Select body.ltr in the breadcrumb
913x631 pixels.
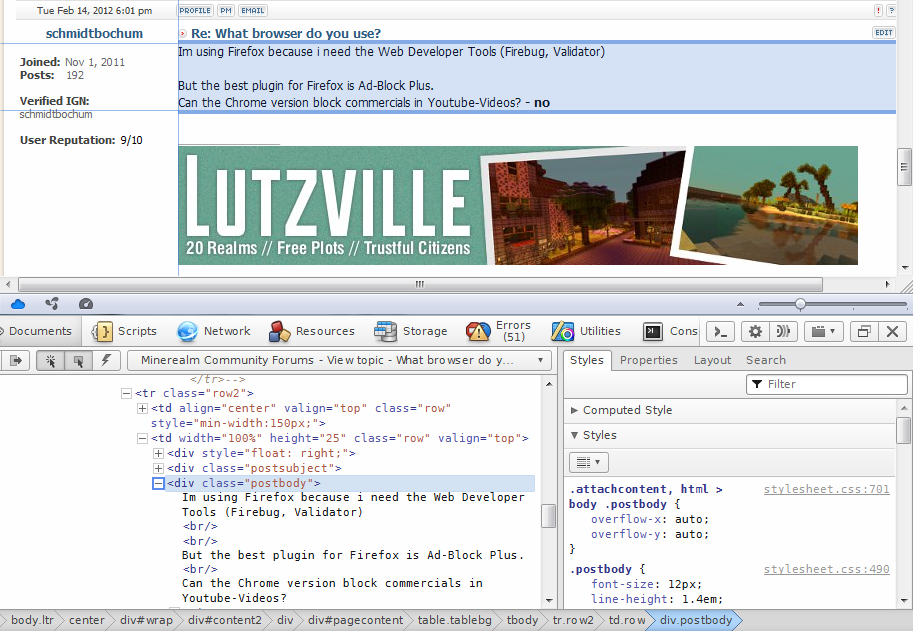31,621
